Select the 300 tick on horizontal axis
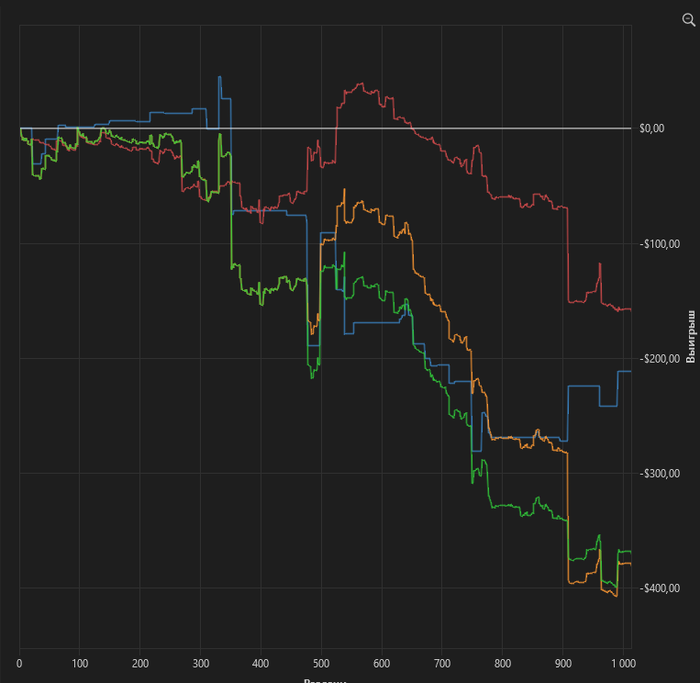The height and width of the screenshot is (683, 700). click(x=201, y=663)
